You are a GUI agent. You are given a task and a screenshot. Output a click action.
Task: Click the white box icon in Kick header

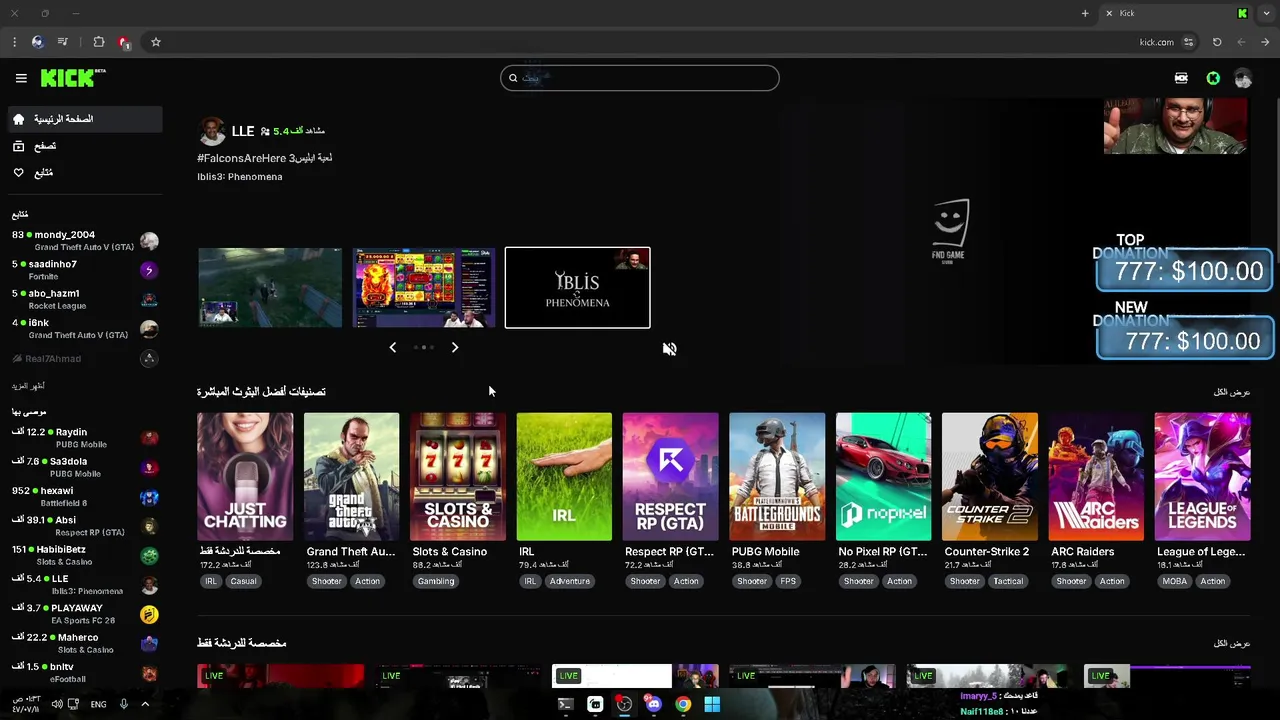coord(1181,78)
